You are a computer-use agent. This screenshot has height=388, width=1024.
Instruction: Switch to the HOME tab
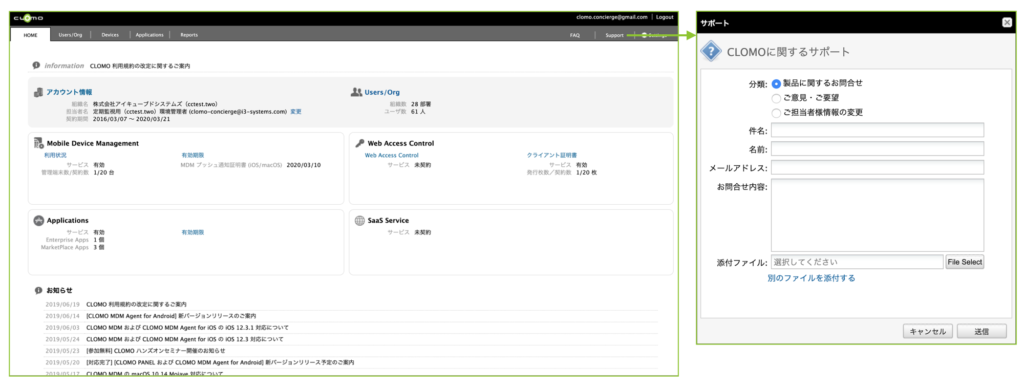click(31, 35)
